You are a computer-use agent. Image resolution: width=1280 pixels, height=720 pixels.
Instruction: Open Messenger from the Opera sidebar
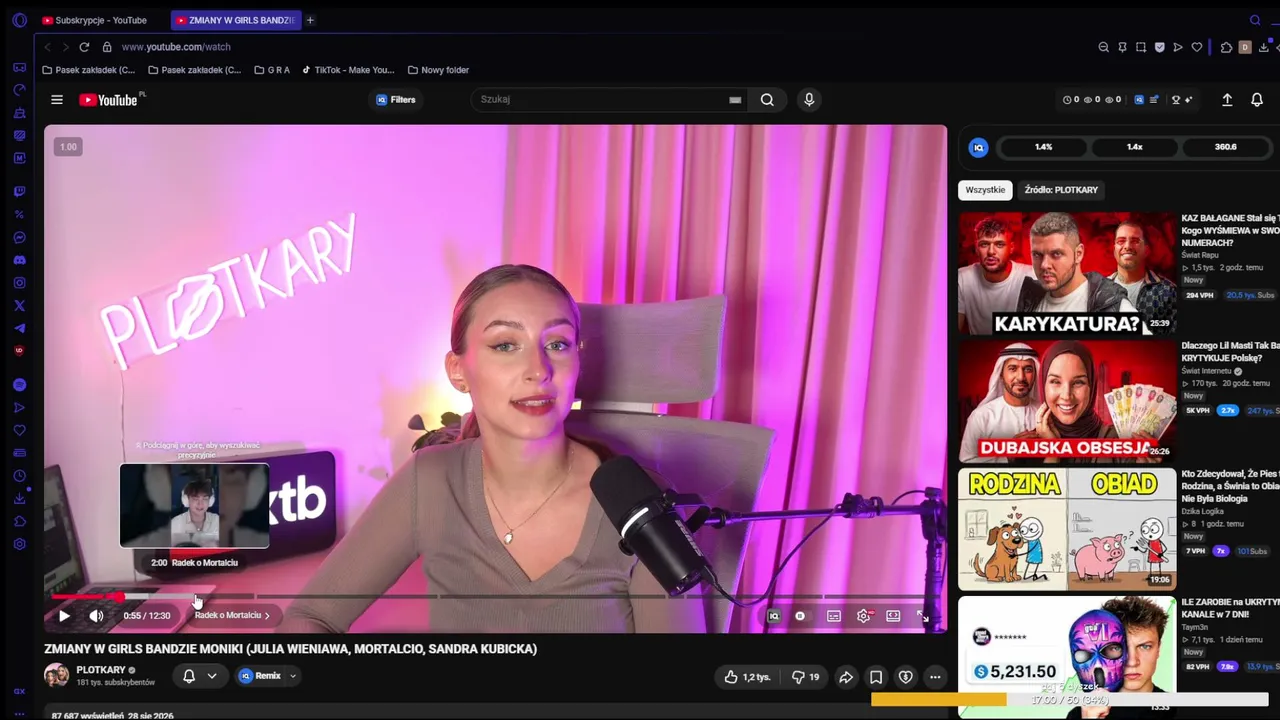(19, 237)
